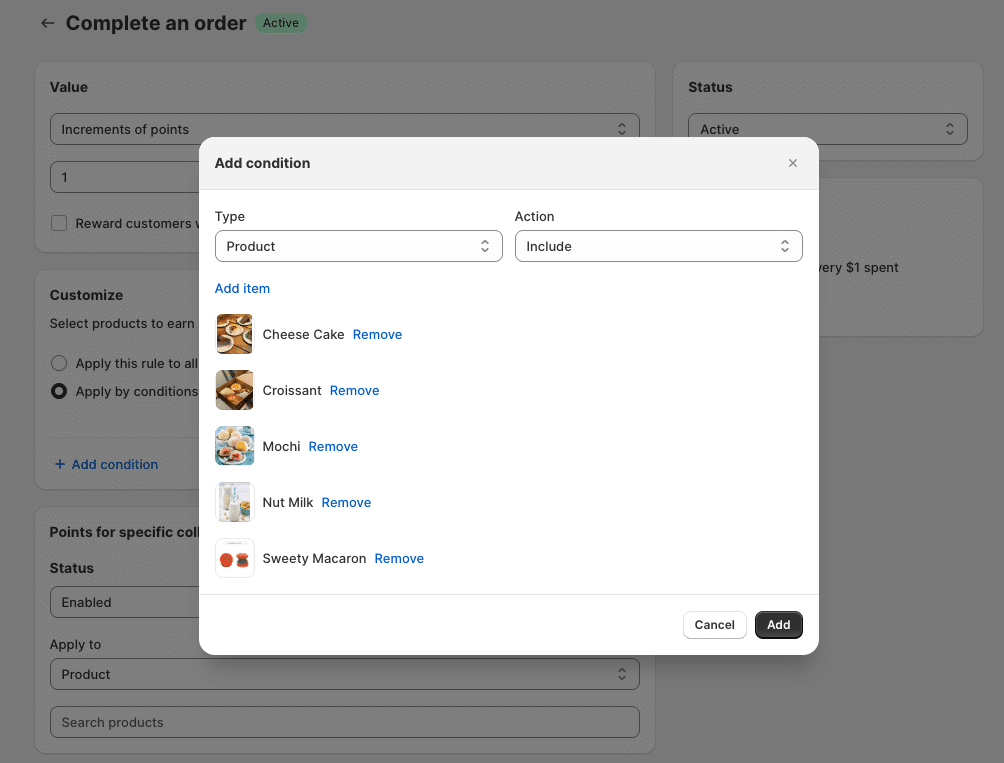Check the Reward customers checkbox
1004x763 pixels.
pyautogui.click(x=59, y=223)
